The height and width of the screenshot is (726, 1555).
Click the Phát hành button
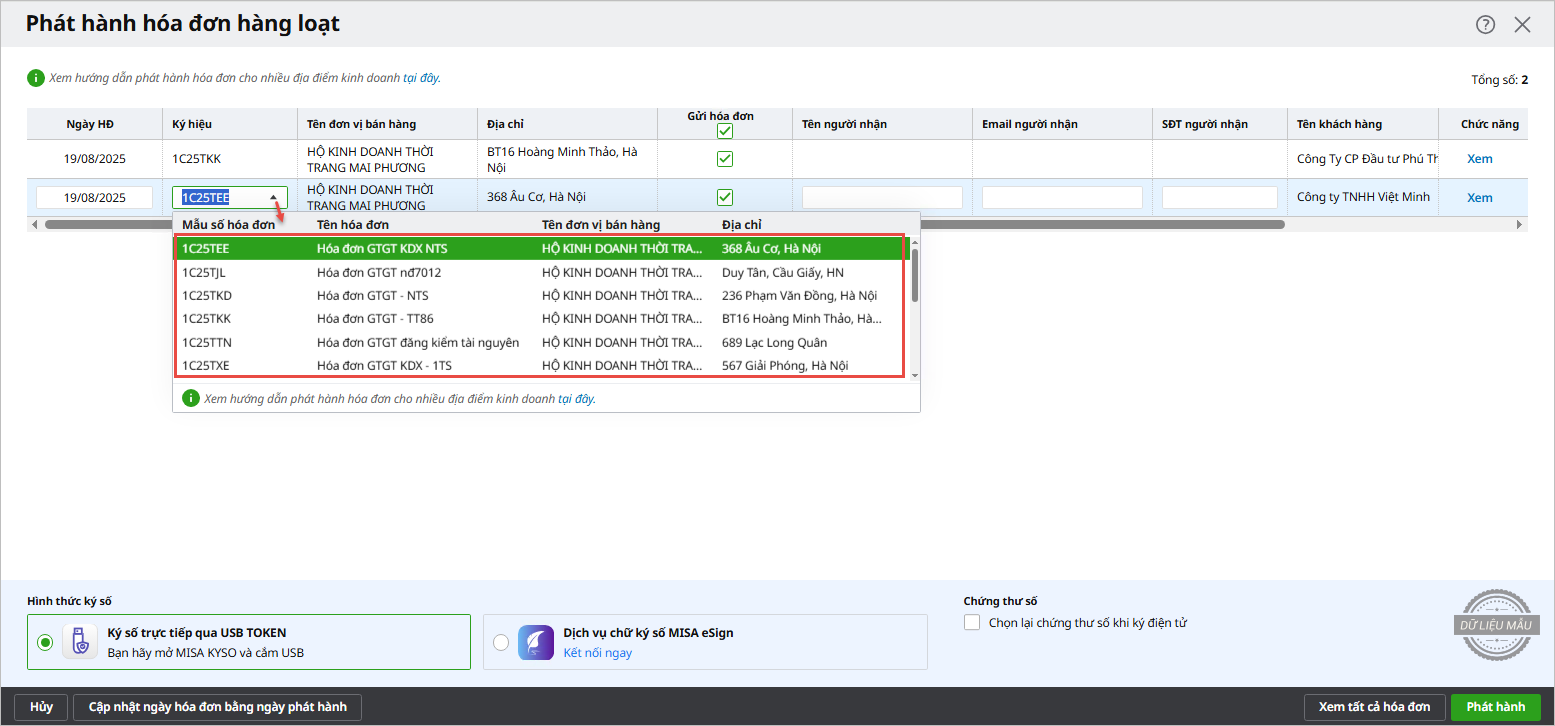1495,707
